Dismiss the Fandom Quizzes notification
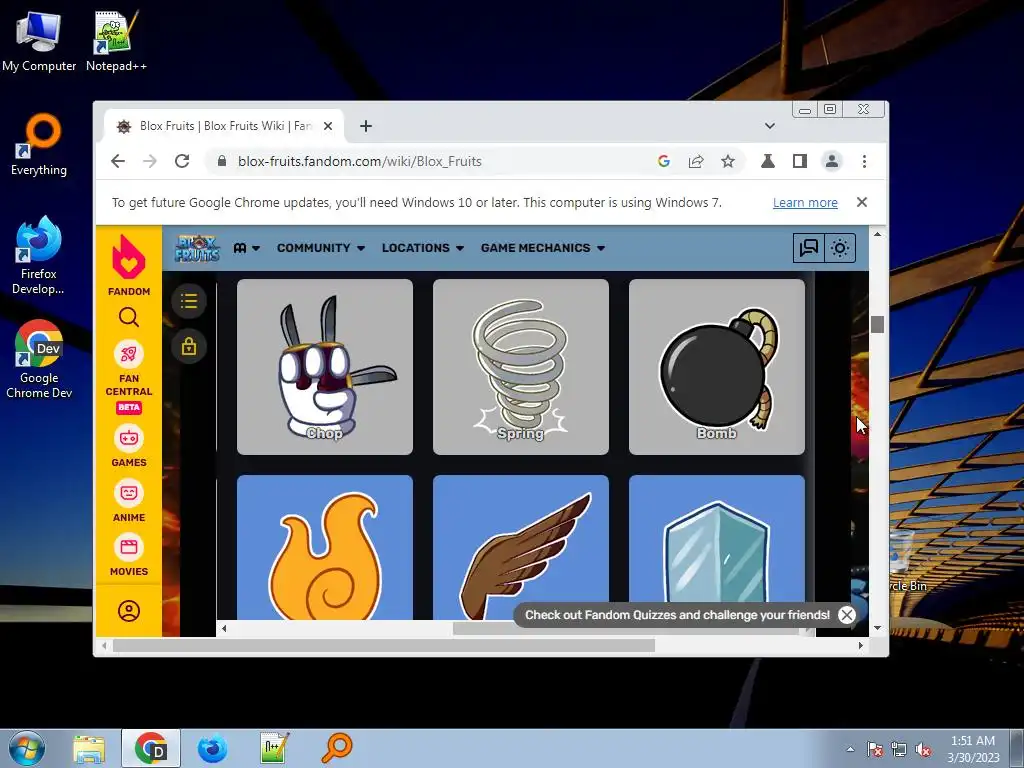1024x768 pixels. [x=846, y=615]
